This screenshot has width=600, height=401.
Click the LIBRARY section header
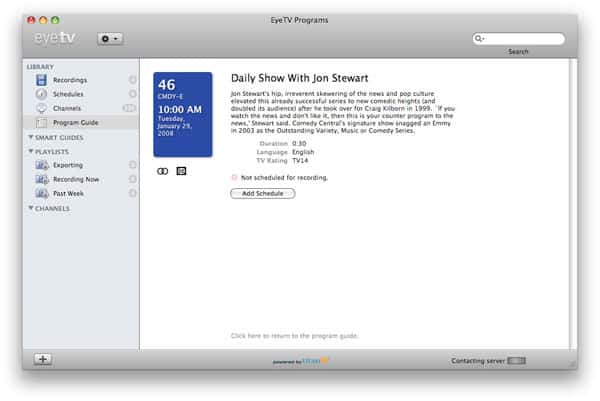40,67
